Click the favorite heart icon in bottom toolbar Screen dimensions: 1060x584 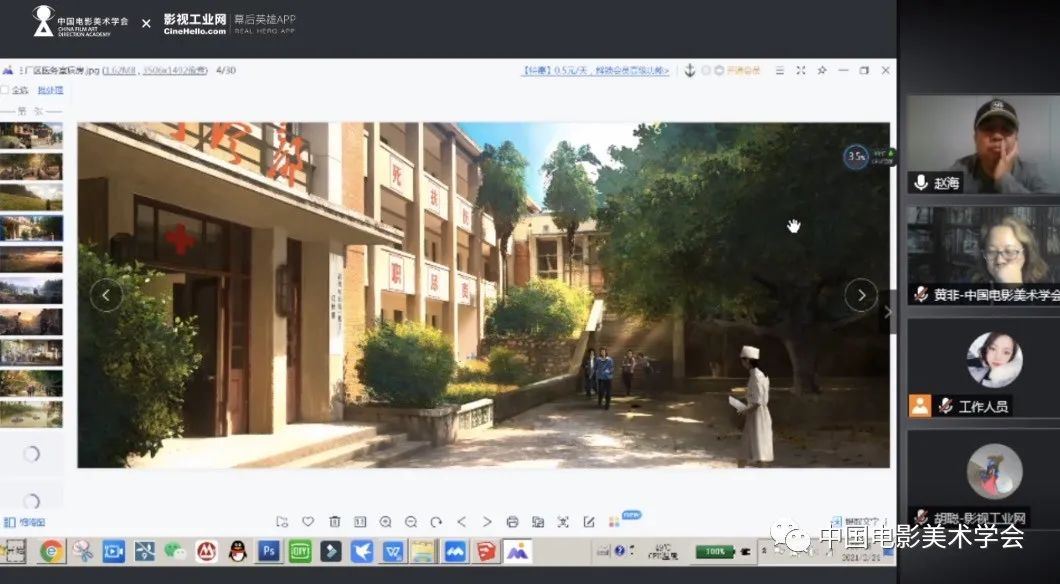click(x=308, y=522)
